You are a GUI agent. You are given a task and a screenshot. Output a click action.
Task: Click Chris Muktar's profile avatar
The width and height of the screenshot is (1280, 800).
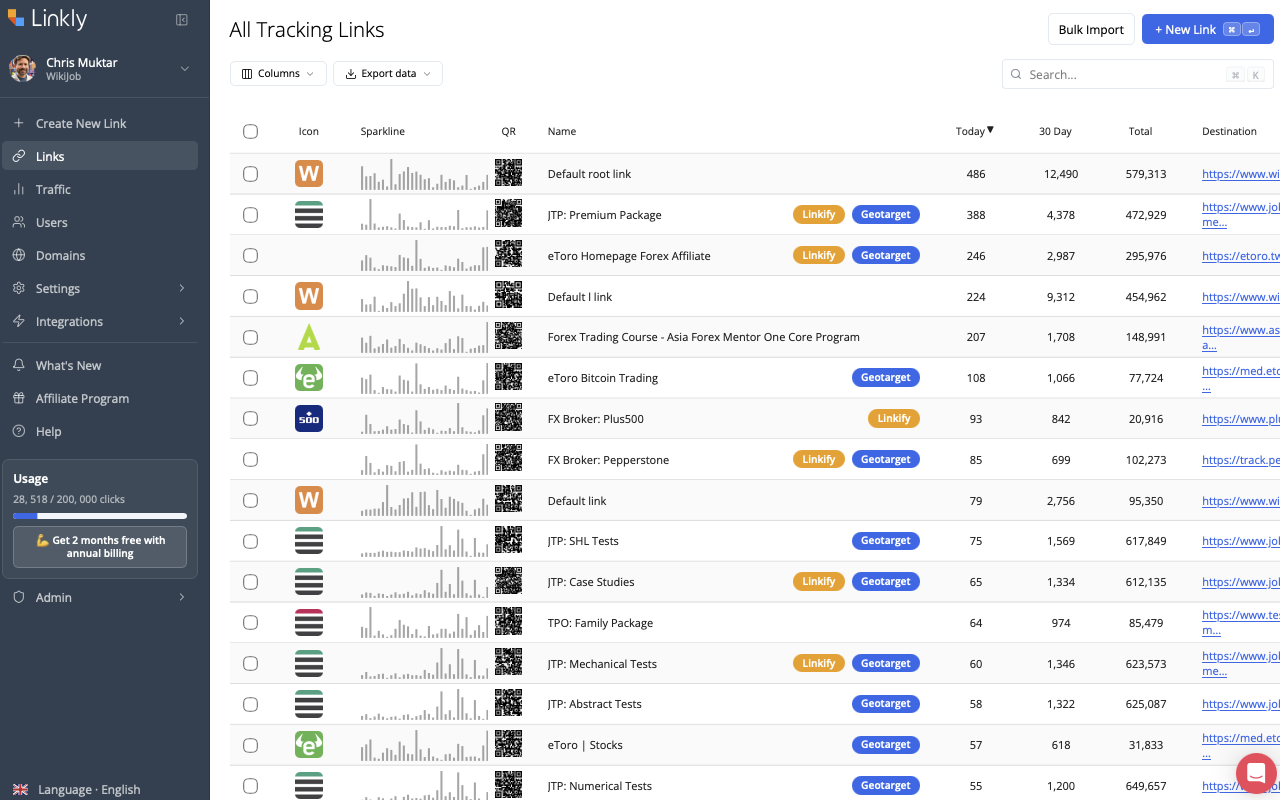click(x=22, y=68)
